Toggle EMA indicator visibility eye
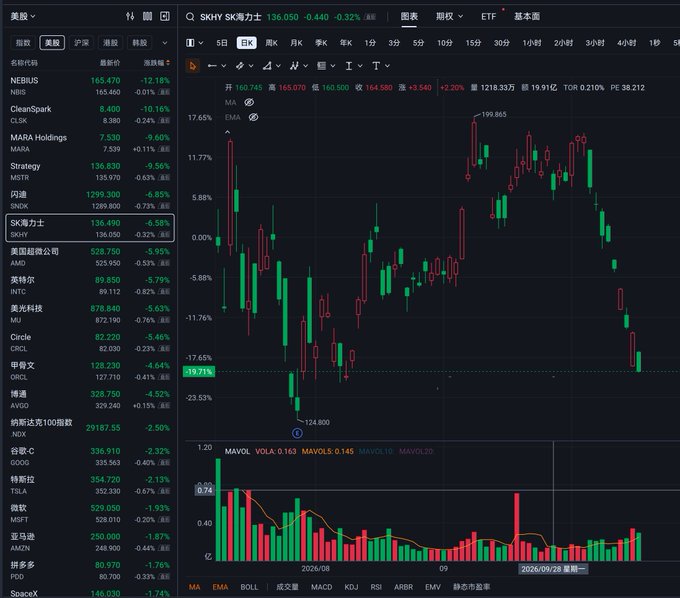 253,117
